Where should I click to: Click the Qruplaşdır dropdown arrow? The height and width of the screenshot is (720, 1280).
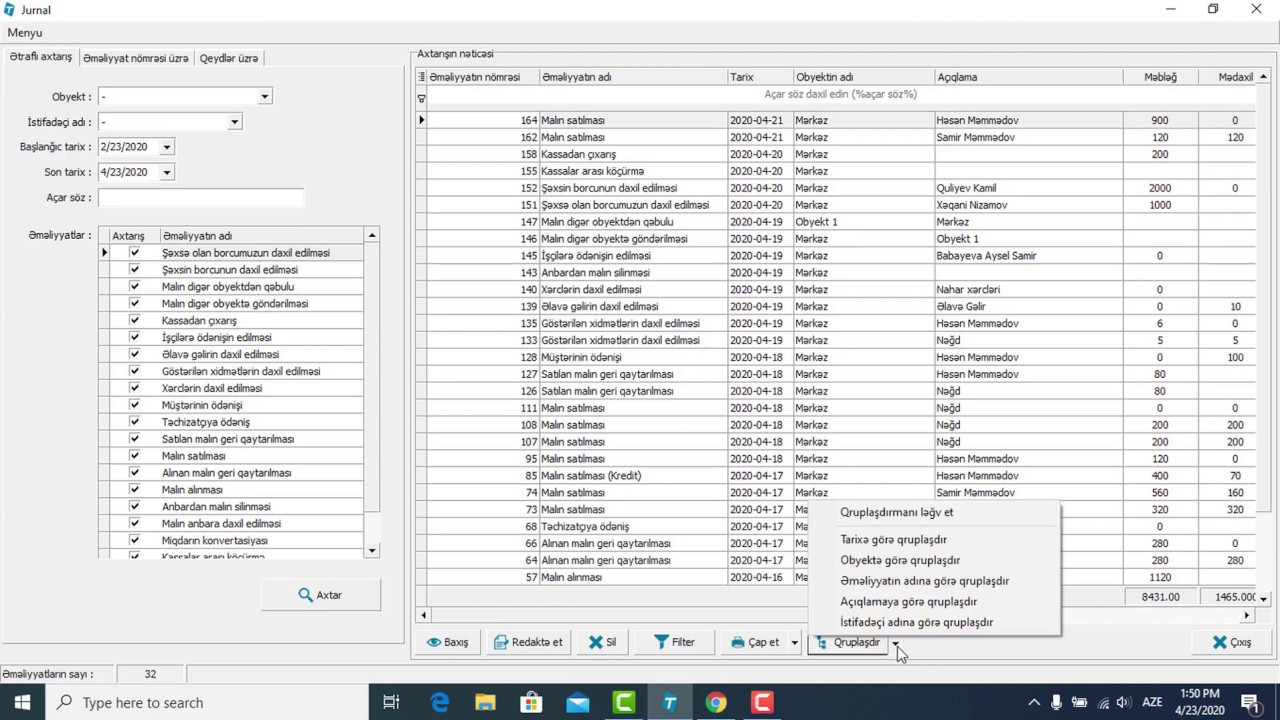896,642
